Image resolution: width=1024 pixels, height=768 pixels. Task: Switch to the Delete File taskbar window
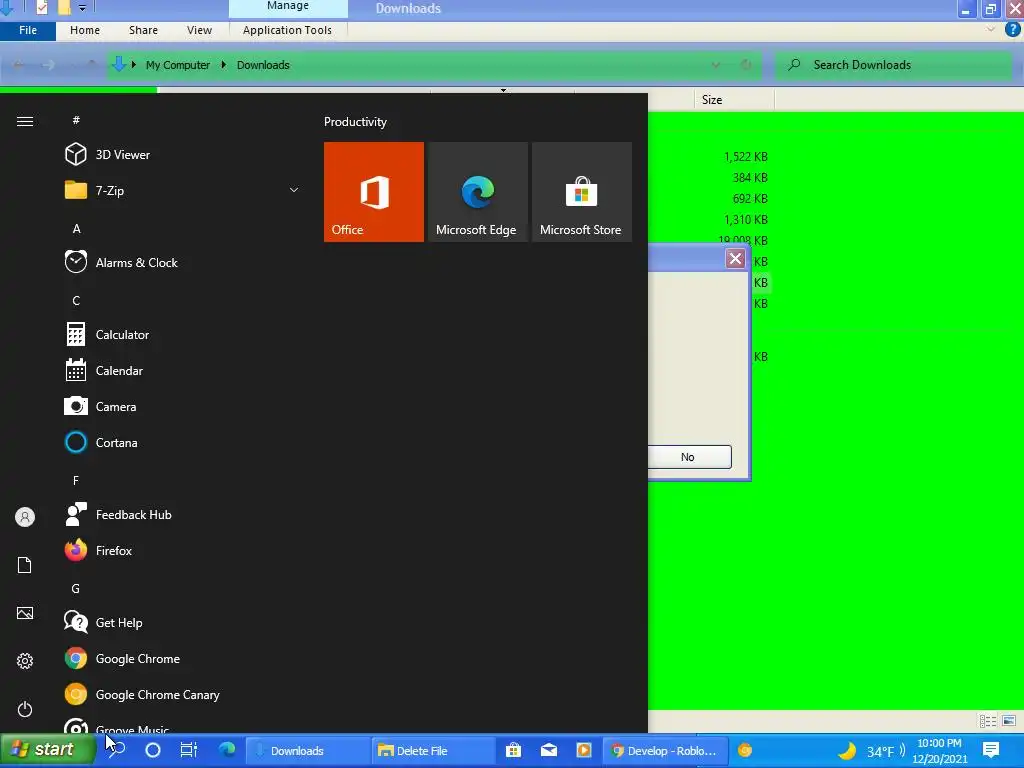pos(433,750)
